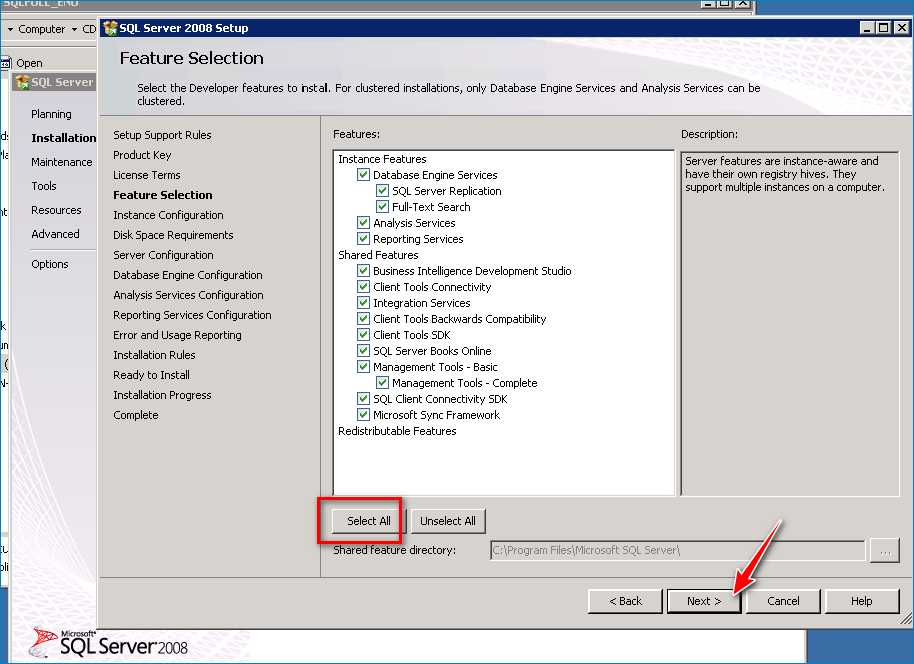Toggle Client Tools Backwards Compatibility checkbox
Screen dimensions: 914x664
coord(363,318)
